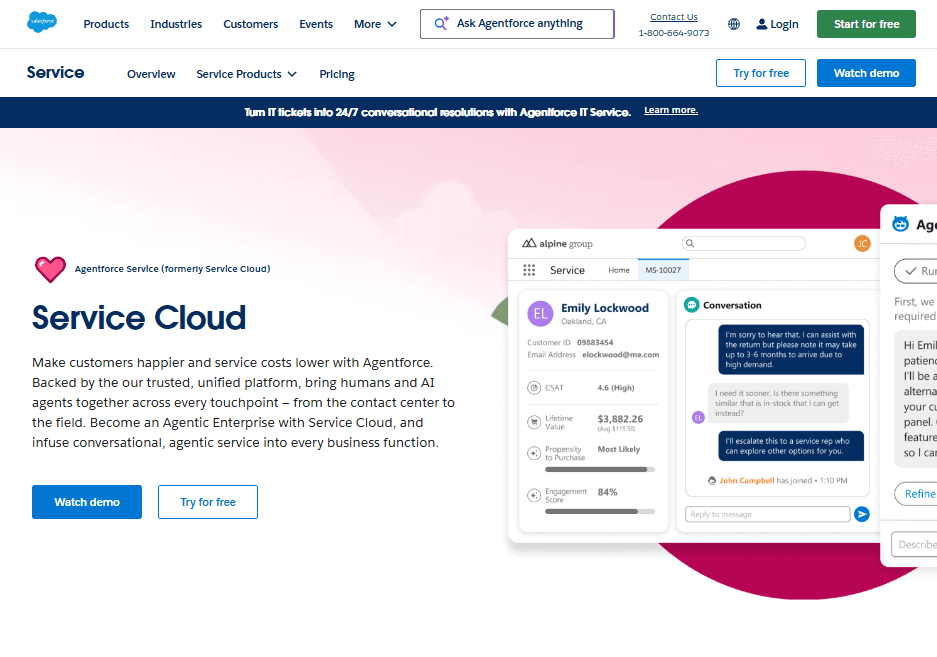Click the Propensity to Purchase icon
This screenshot has height=657, width=937.
pyautogui.click(x=534, y=453)
